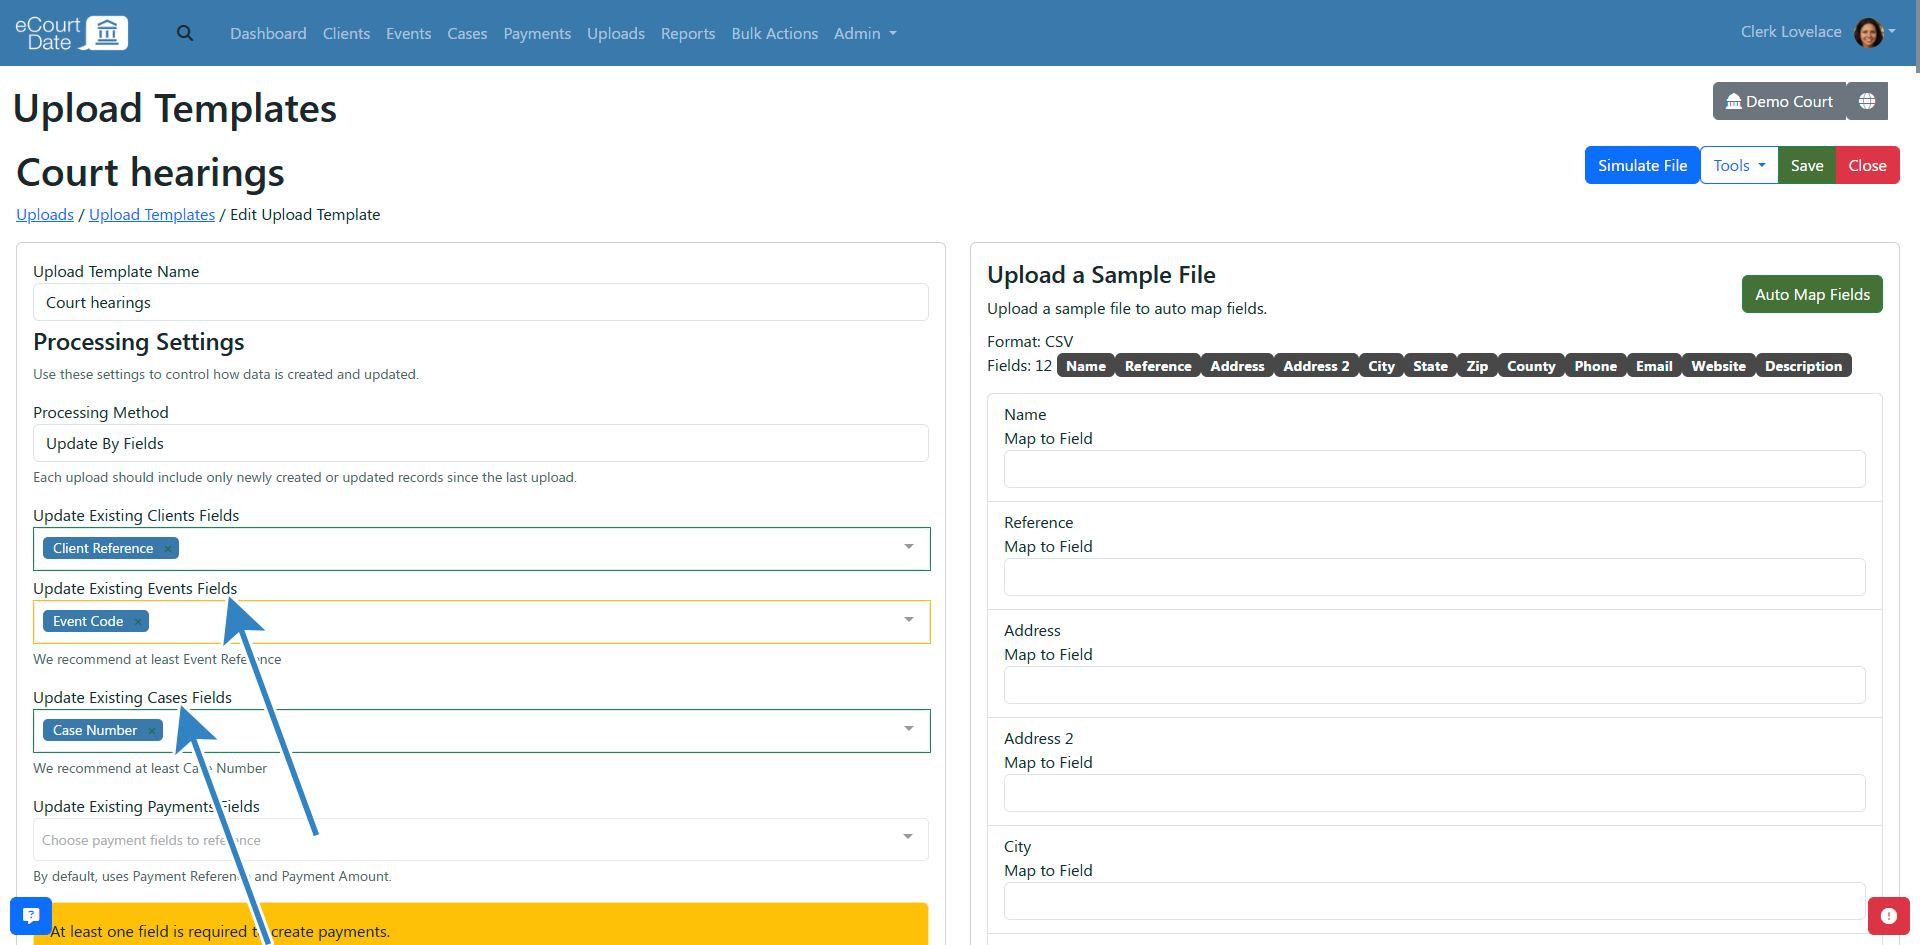The image size is (1920, 945).
Task: Click Map to Field input for City
Action: 1435,901
